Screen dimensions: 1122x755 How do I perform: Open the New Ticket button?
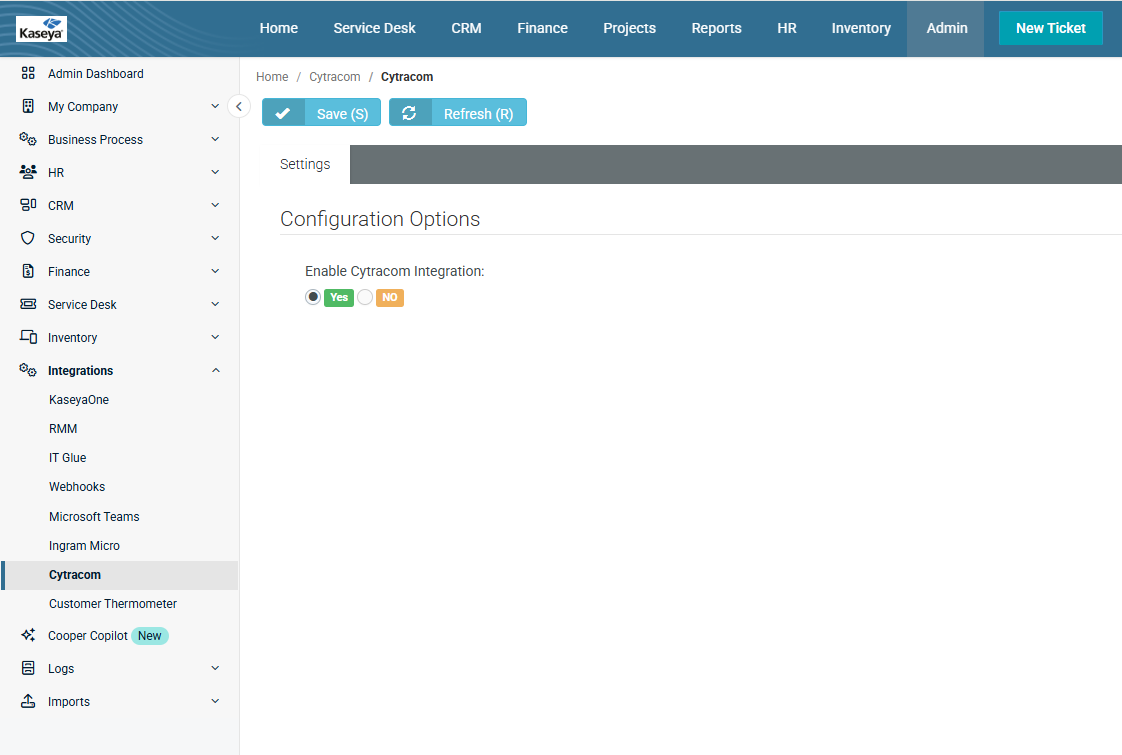1050,28
